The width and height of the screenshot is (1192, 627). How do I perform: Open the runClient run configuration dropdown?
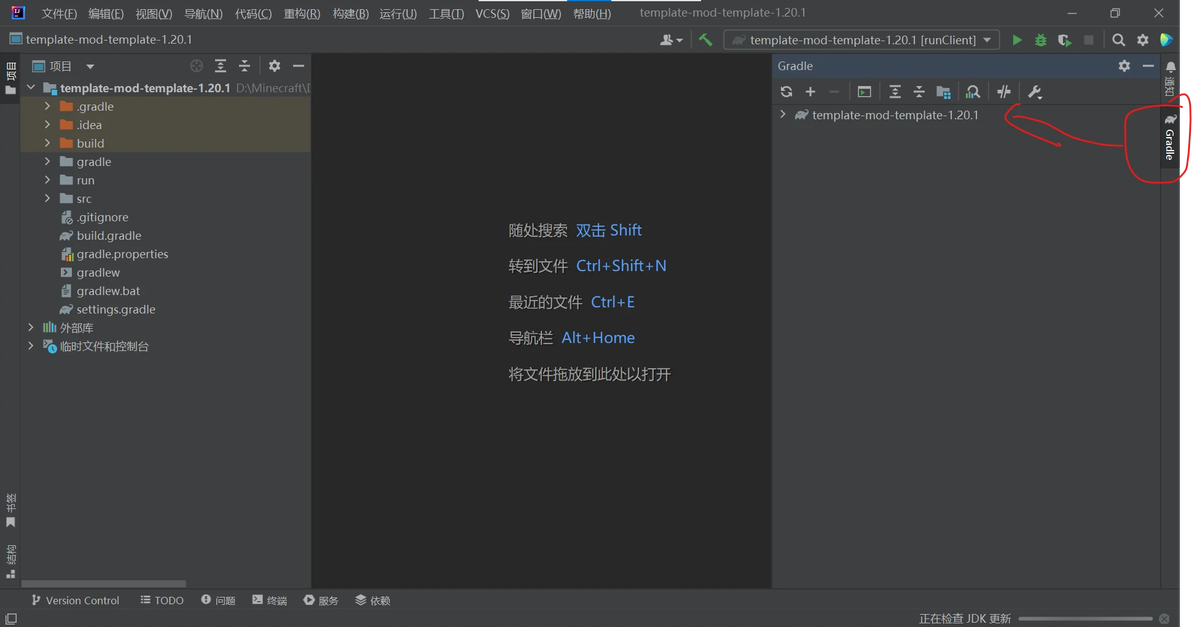coord(862,40)
